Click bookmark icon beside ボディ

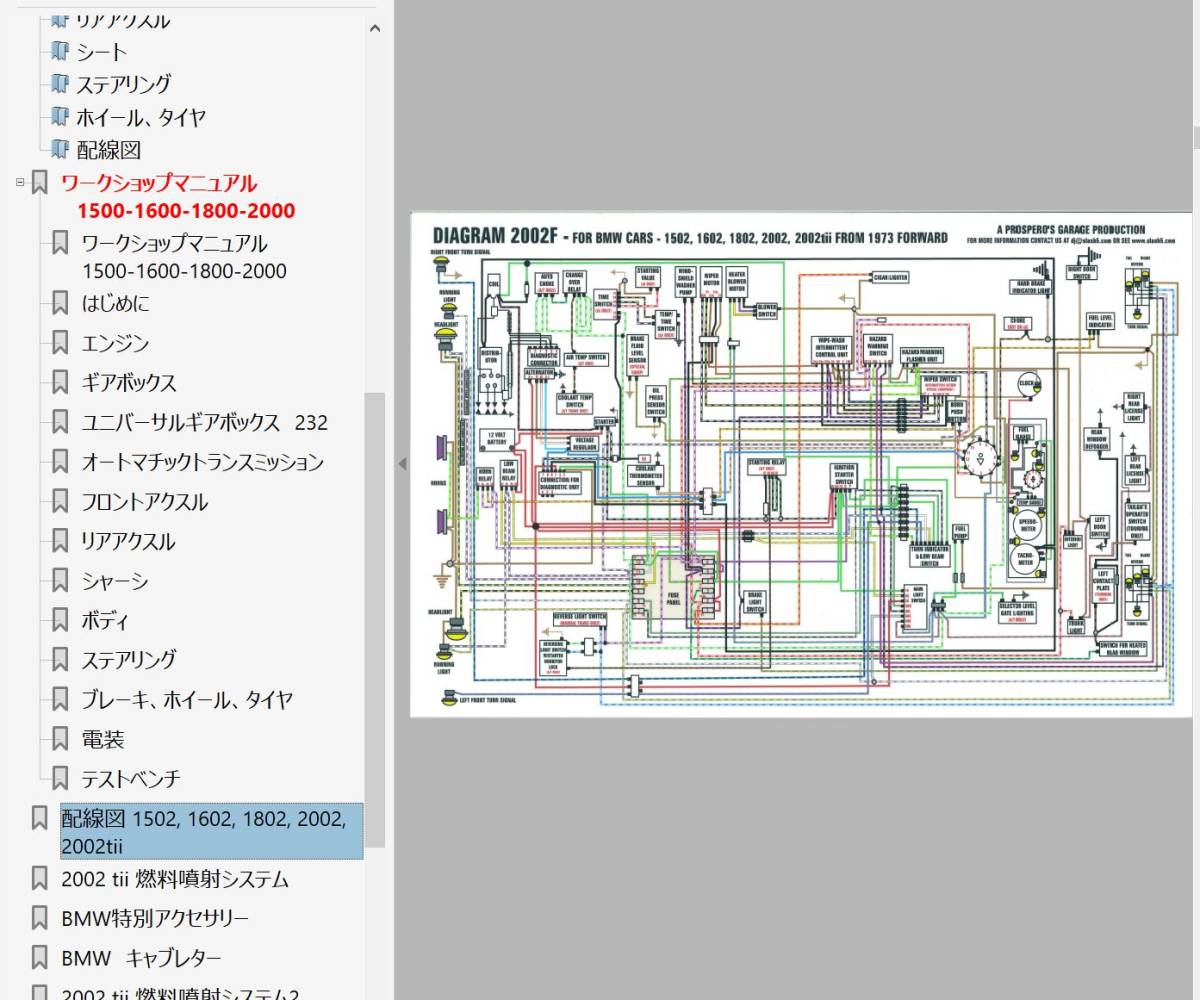pyautogui.click(x=60, y=621)
